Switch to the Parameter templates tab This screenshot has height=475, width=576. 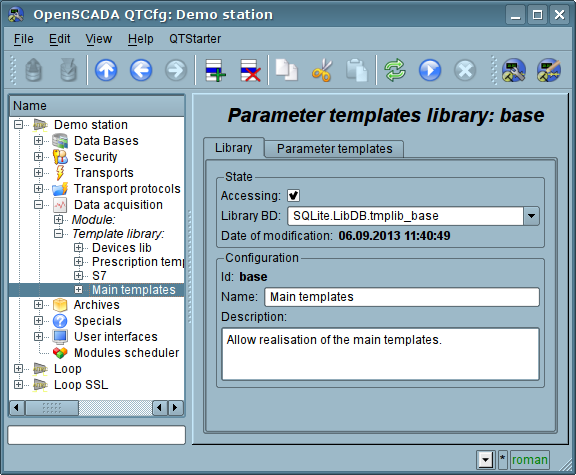(334, 149)
